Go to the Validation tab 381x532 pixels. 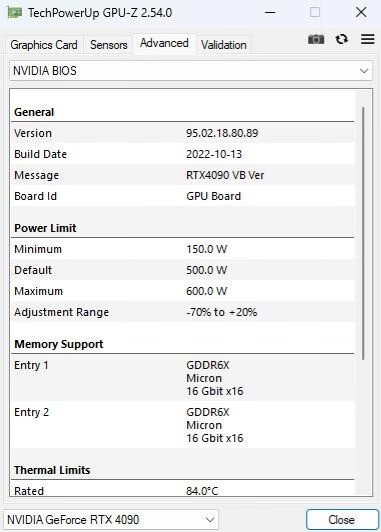pyautogui.click(x=224, y=45)
